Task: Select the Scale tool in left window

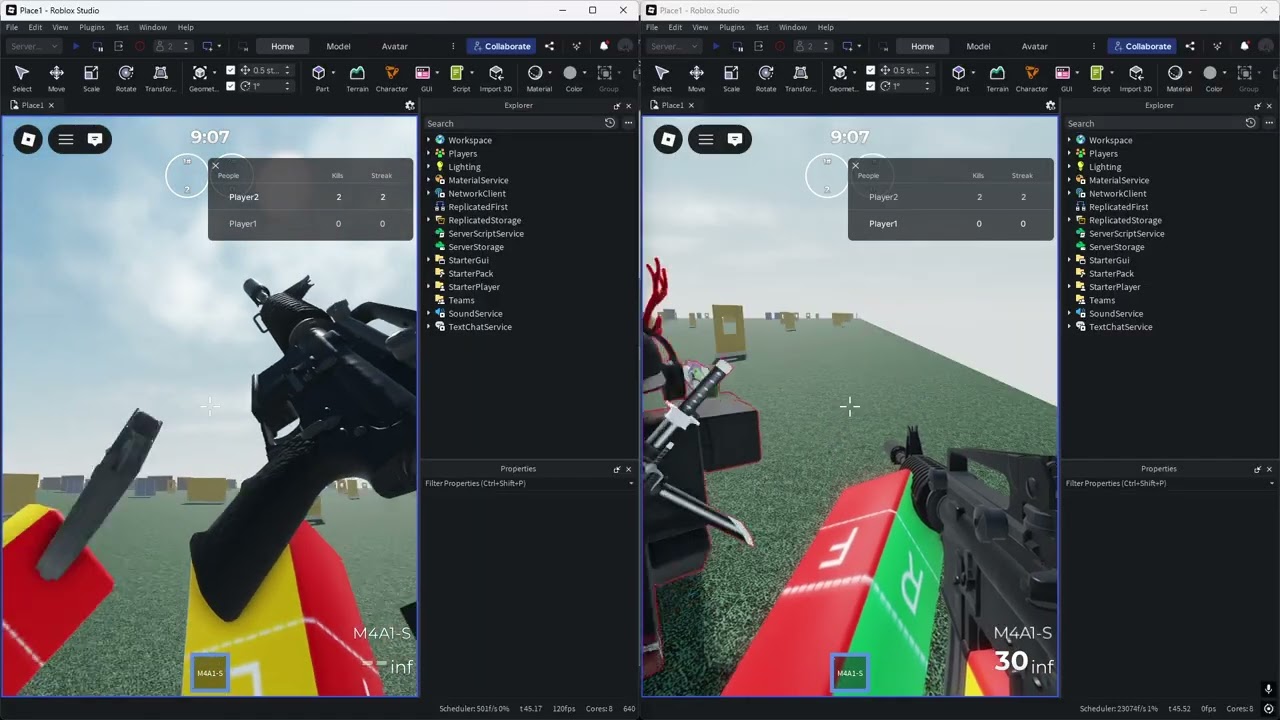Action: [x=91, y=78]
